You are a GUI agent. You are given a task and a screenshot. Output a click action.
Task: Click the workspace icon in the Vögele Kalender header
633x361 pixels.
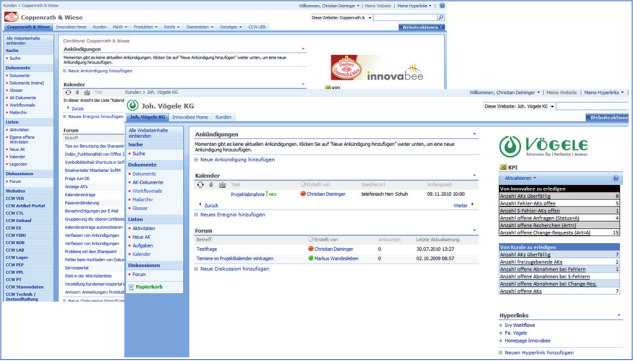pyautogui.click(x=222, y=185)
